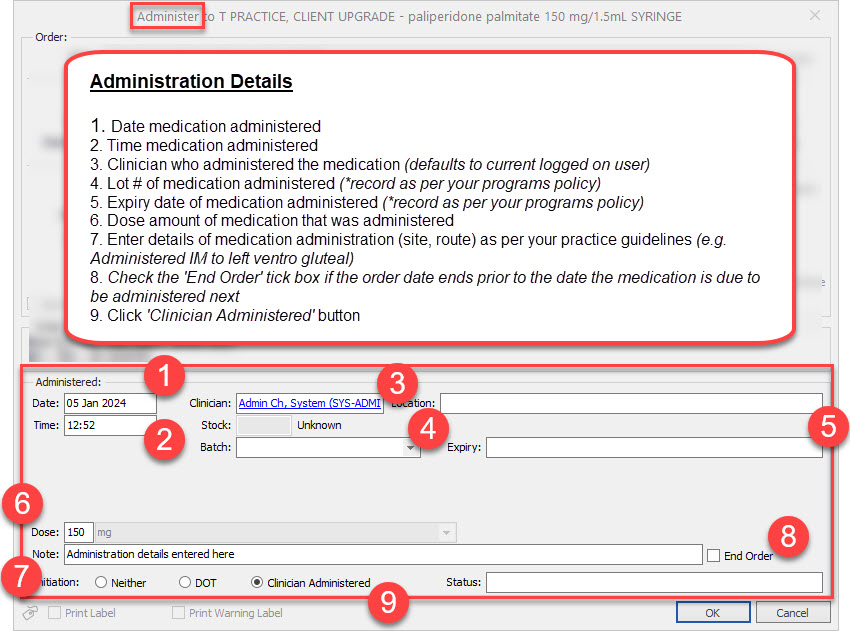Image resolution: width=850 pixels, height=631 pixels.
Task: Tick the End Order checkbox
Action: pos(713,556)
